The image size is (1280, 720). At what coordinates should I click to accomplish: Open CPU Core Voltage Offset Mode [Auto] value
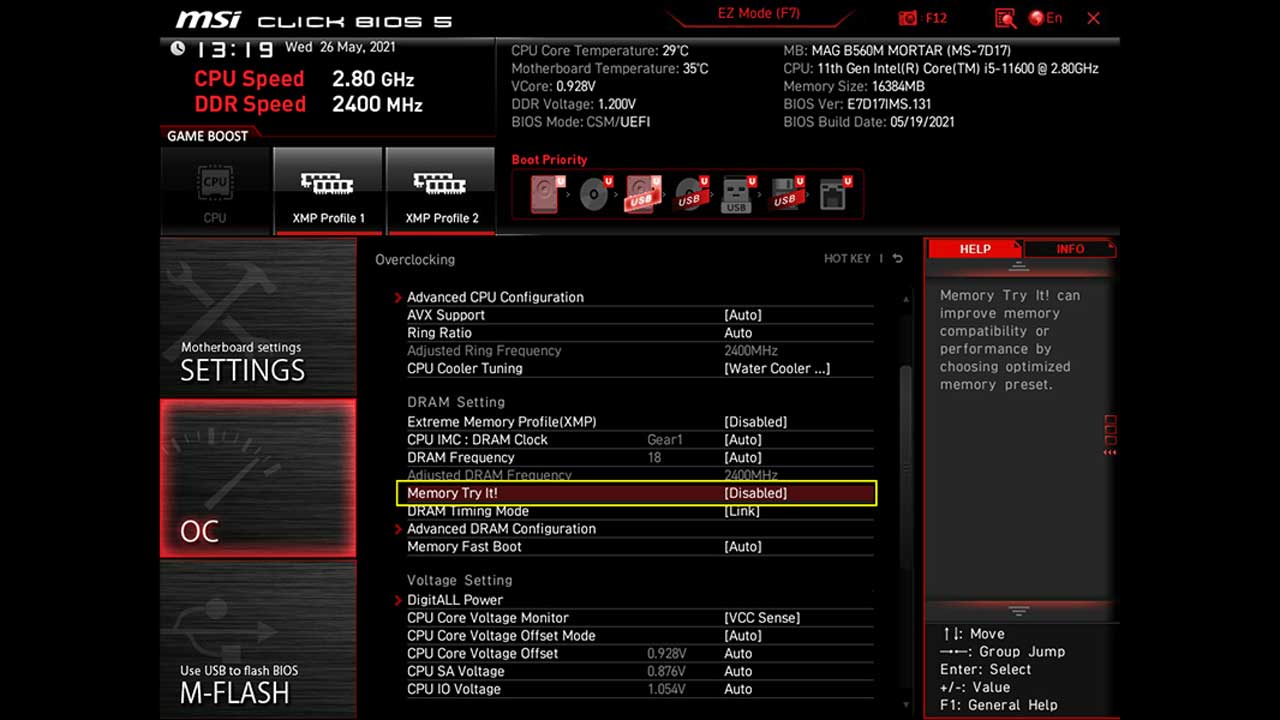coord(743,636)
